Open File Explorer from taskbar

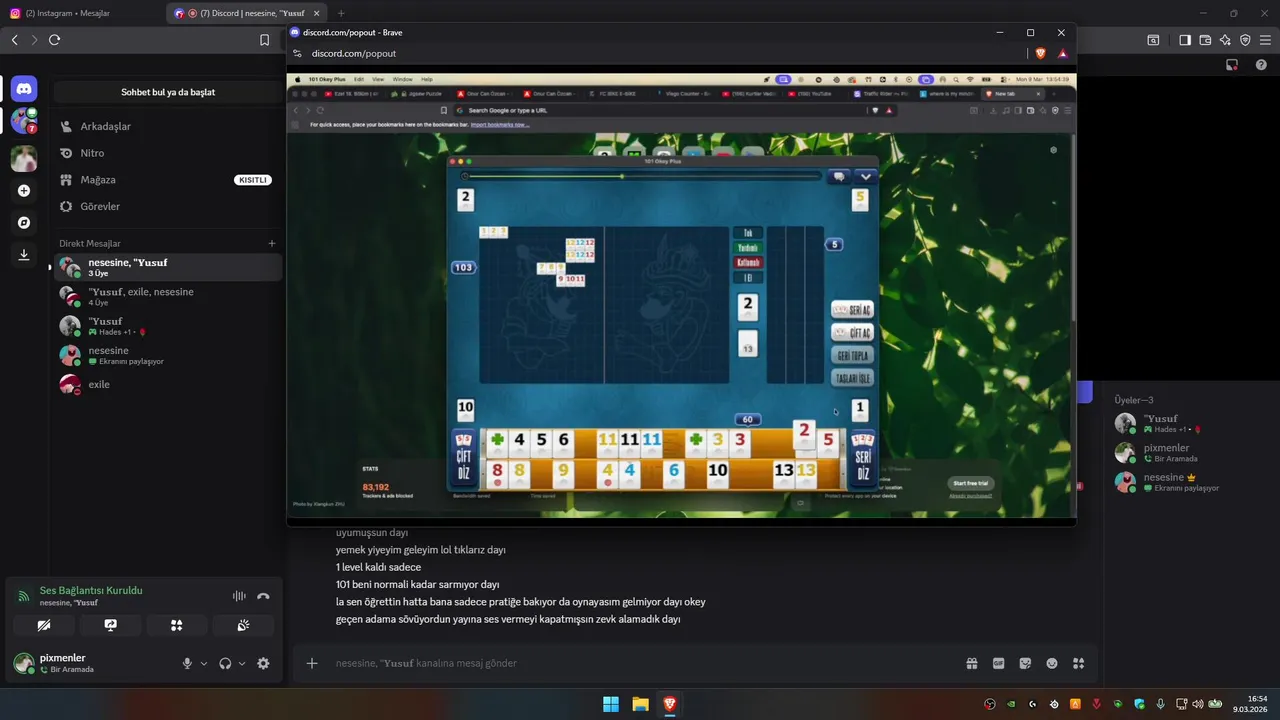pyautogui.click(x=640, y=704)
